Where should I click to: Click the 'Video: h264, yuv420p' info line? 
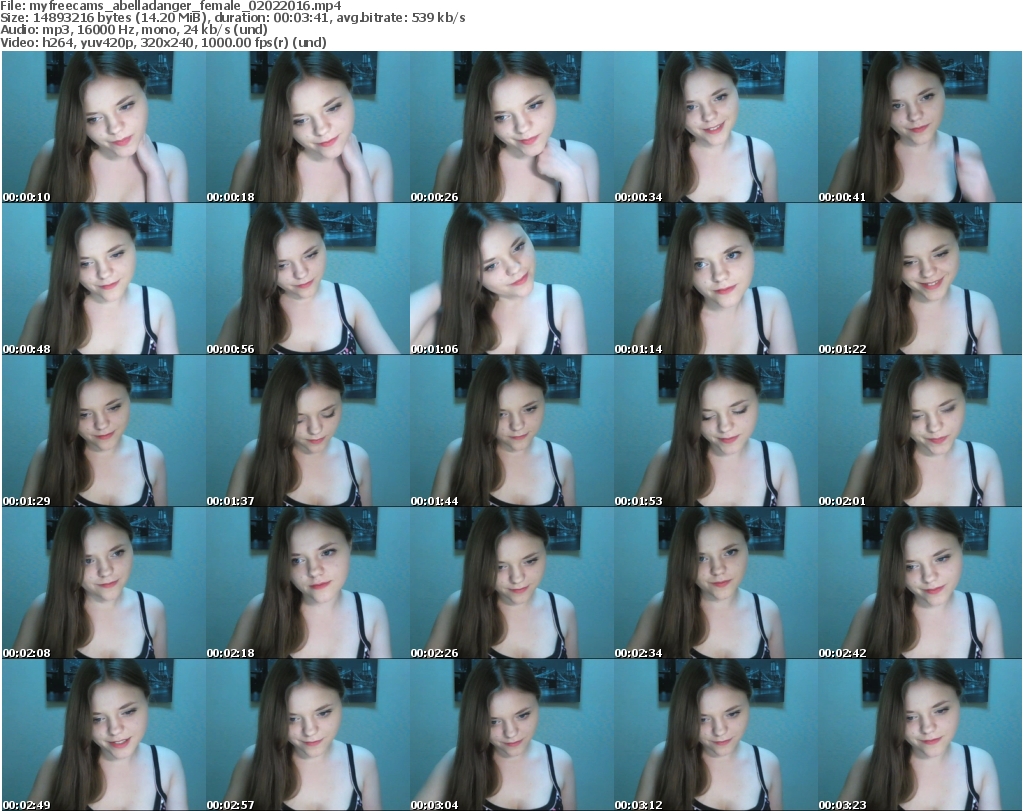click(x=163, y=42)
